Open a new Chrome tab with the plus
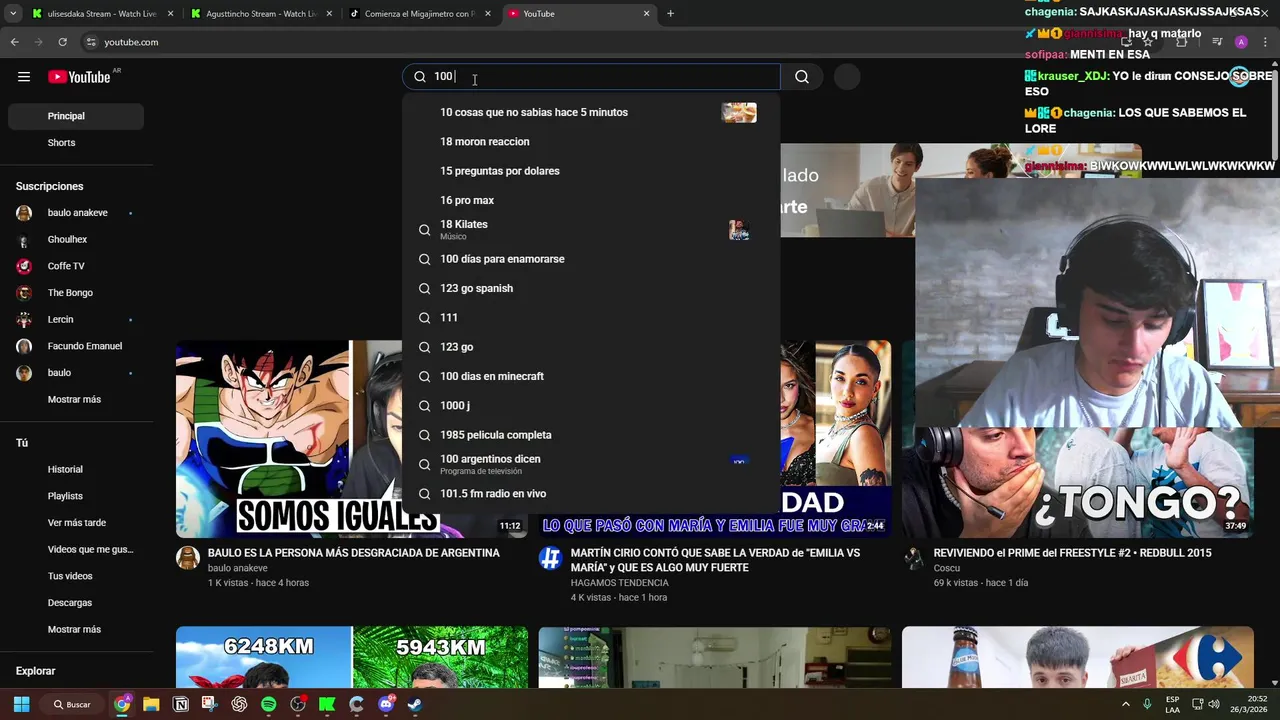Image resolution: width=1280 pixels, height=720 pixels. [670, 14]
